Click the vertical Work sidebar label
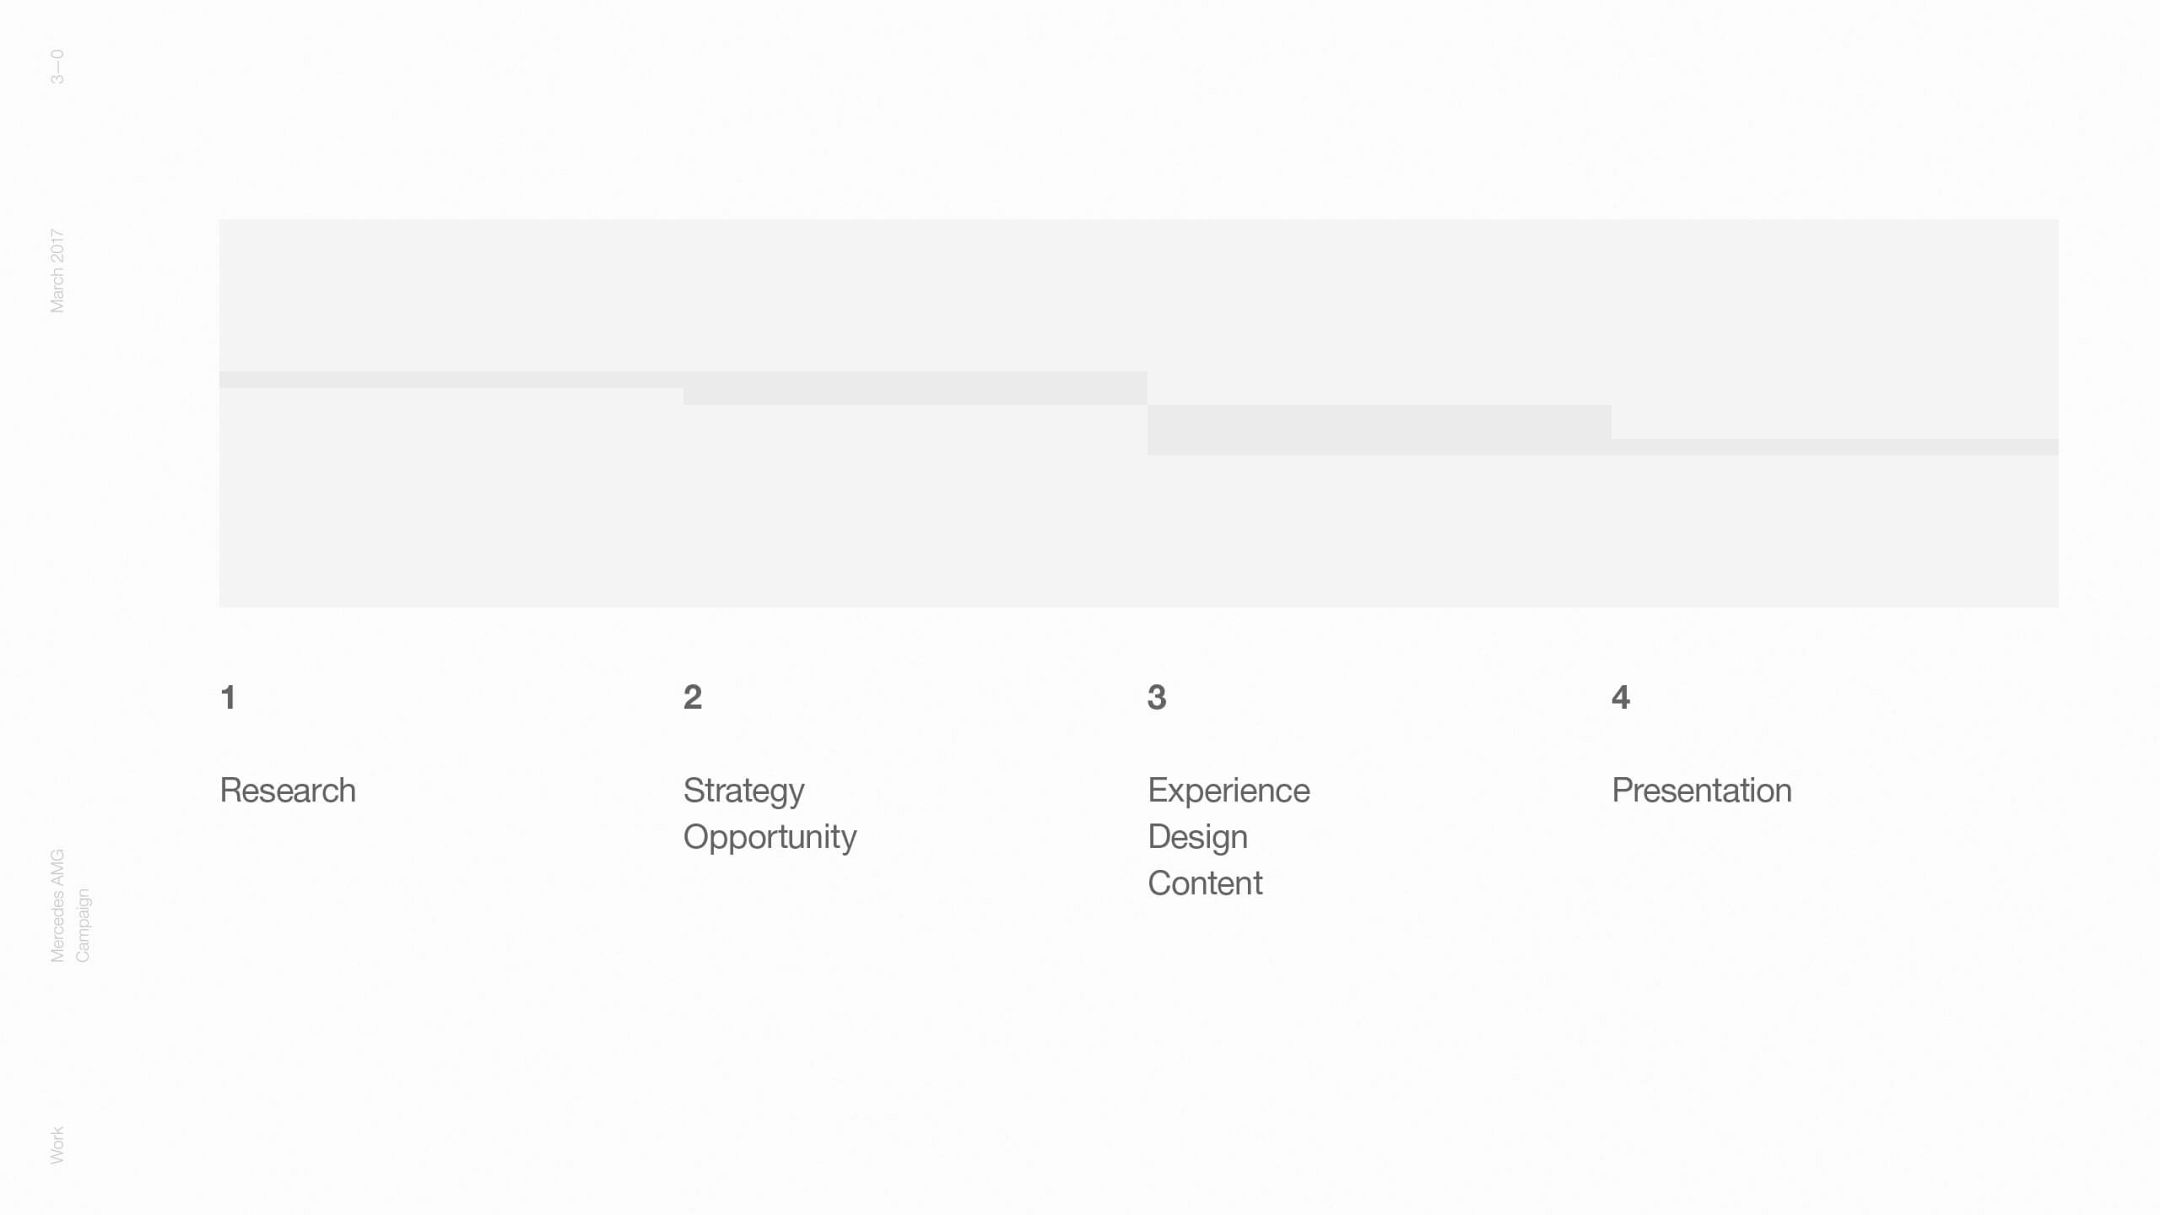This screenshot has width=2160, height=1215. [x=57, y=1145]
